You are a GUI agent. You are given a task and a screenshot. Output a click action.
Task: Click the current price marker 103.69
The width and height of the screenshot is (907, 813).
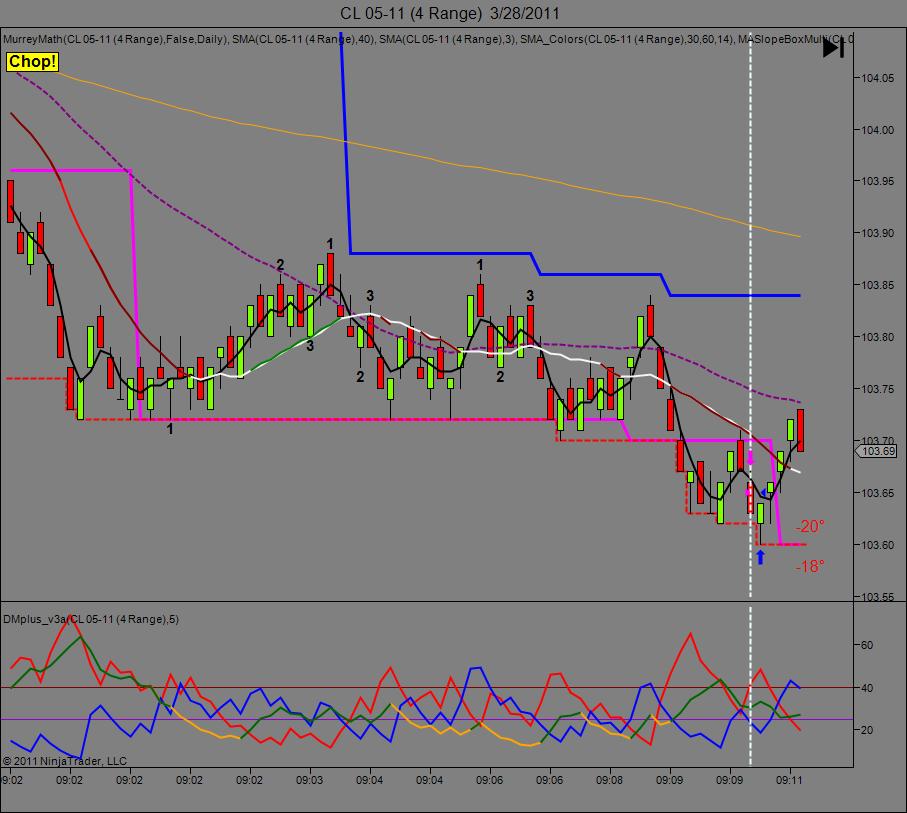pos(877,451)
